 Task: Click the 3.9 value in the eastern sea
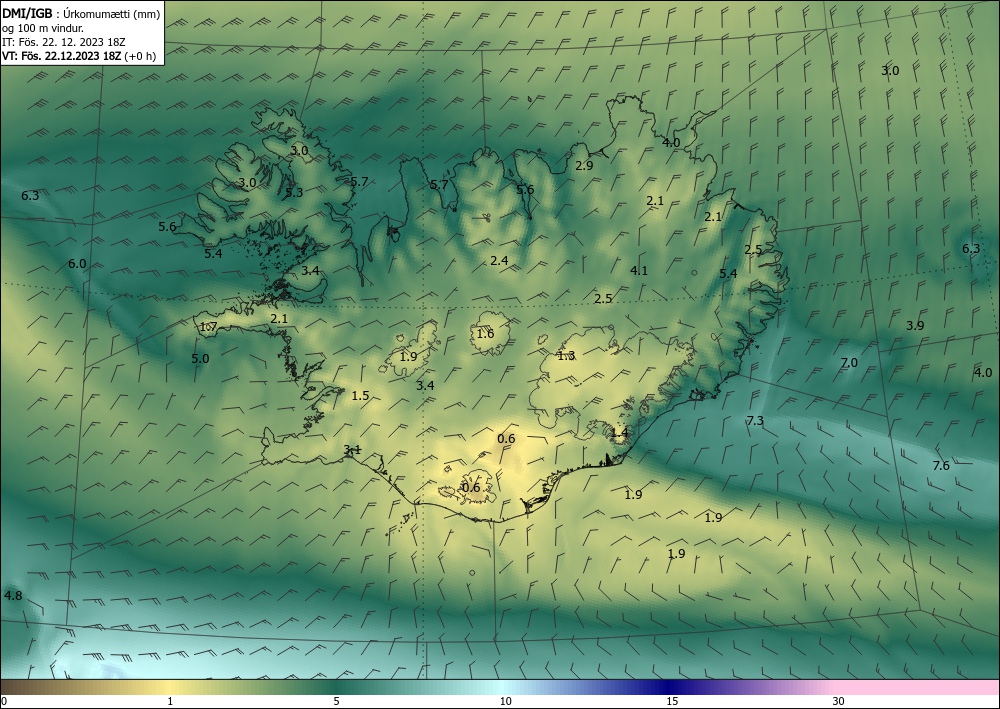click(915, 326)
